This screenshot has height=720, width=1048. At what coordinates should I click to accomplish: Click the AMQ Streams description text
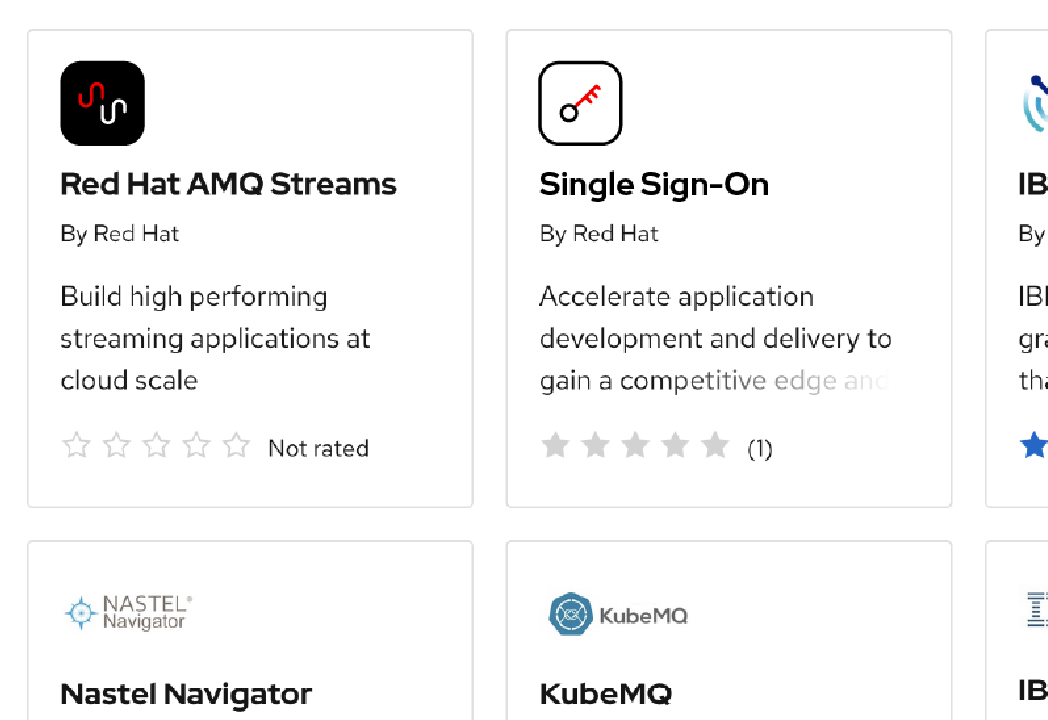215,338
